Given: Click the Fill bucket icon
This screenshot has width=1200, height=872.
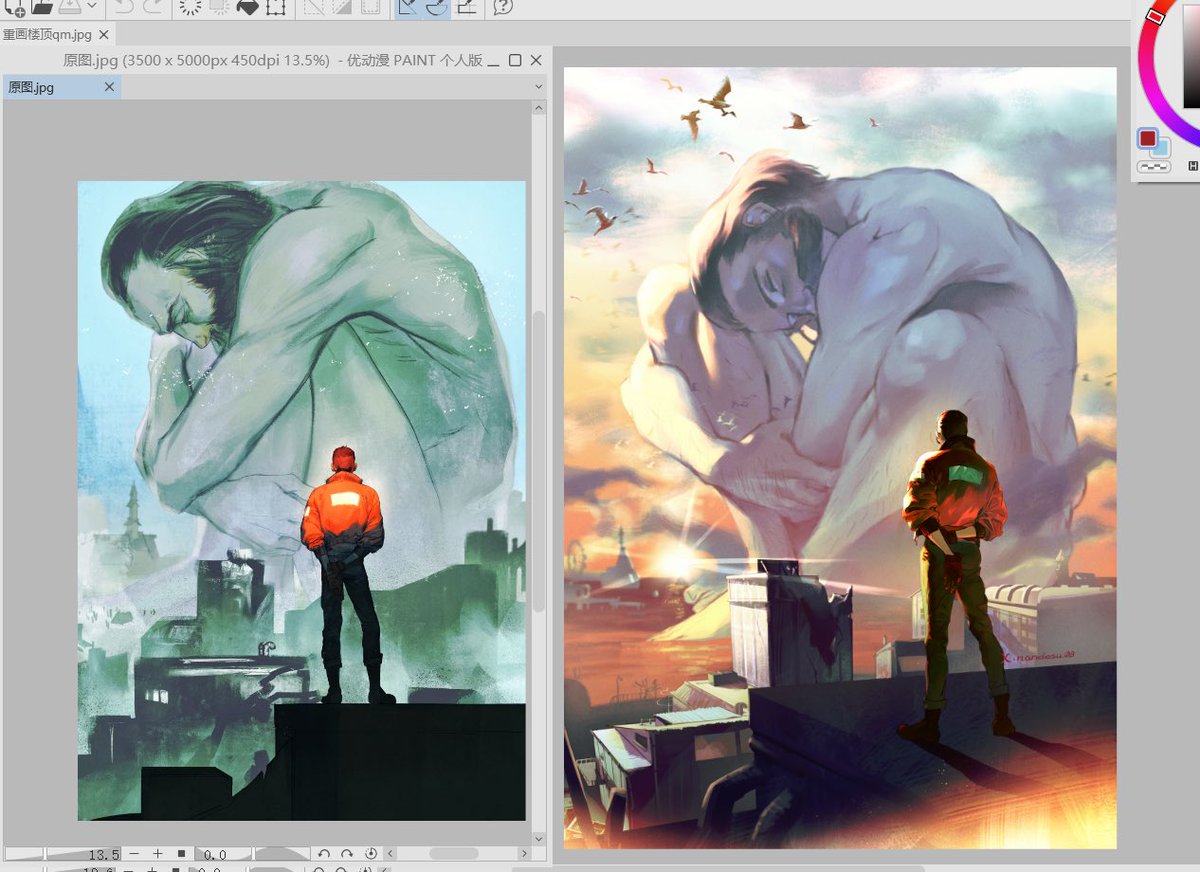Looking at the screenshot, I should point(247,6).
